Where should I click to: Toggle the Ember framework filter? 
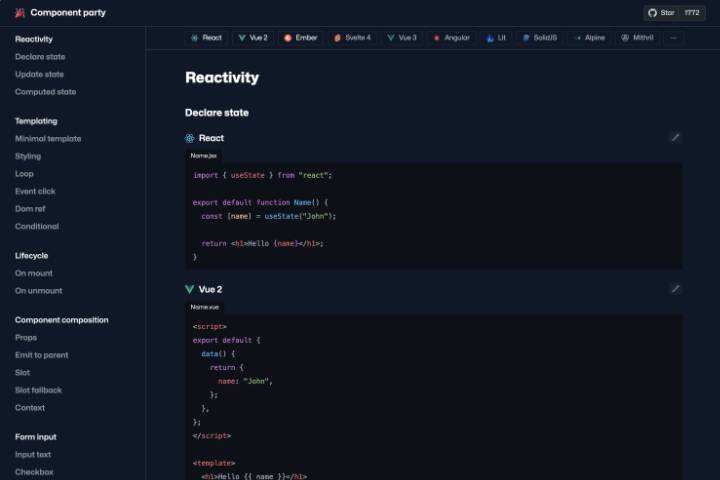[x=300, y=37]
